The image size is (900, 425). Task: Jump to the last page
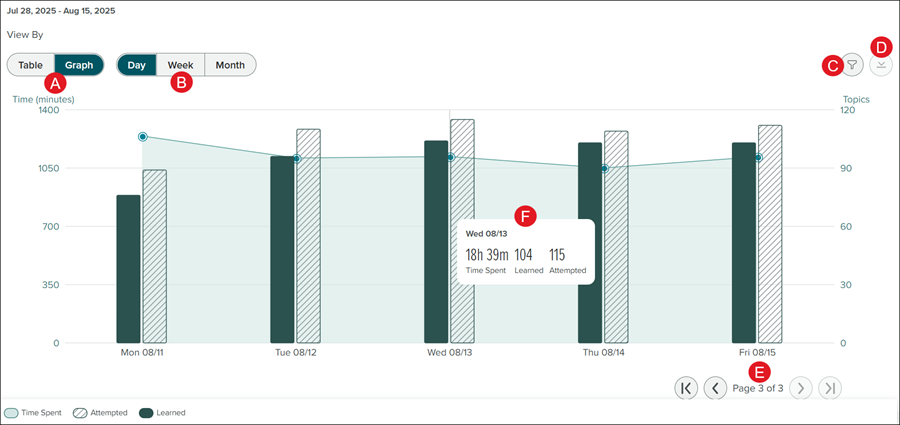point(830,388)
